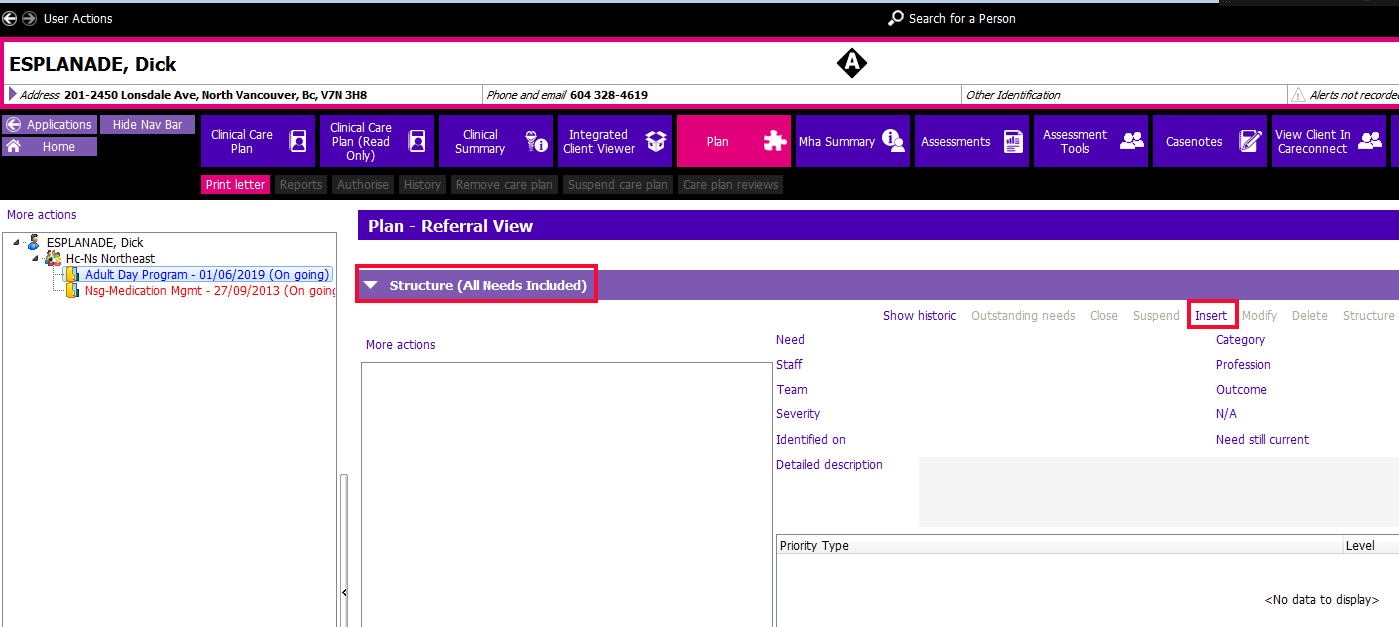The width and height of the screenshot is (1399, 627).
Task: Click the back arrow icon beside User Actions
Action: (10, 18)
